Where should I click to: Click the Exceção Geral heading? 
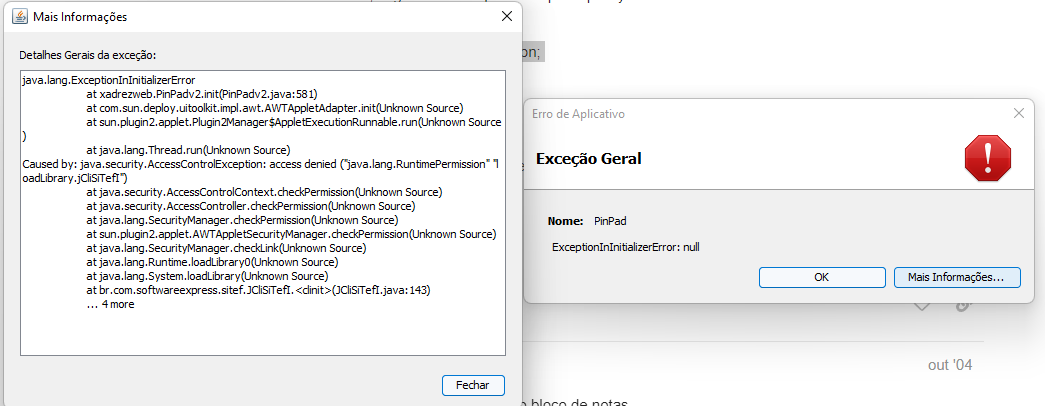click(x=588, y=159)
